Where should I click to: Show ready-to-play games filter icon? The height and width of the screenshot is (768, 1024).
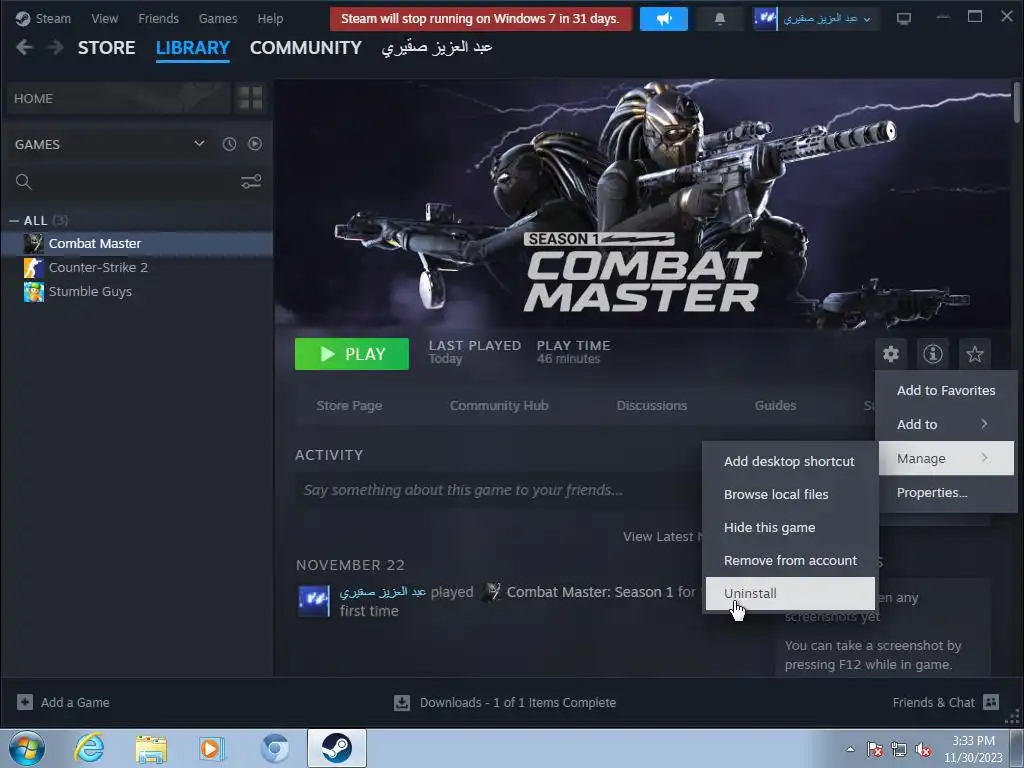point(255,144)
